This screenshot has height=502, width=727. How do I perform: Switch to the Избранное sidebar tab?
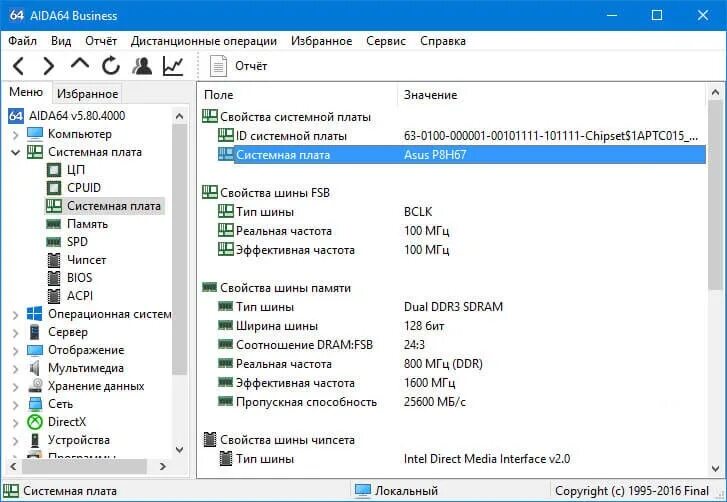pos(87,94)
